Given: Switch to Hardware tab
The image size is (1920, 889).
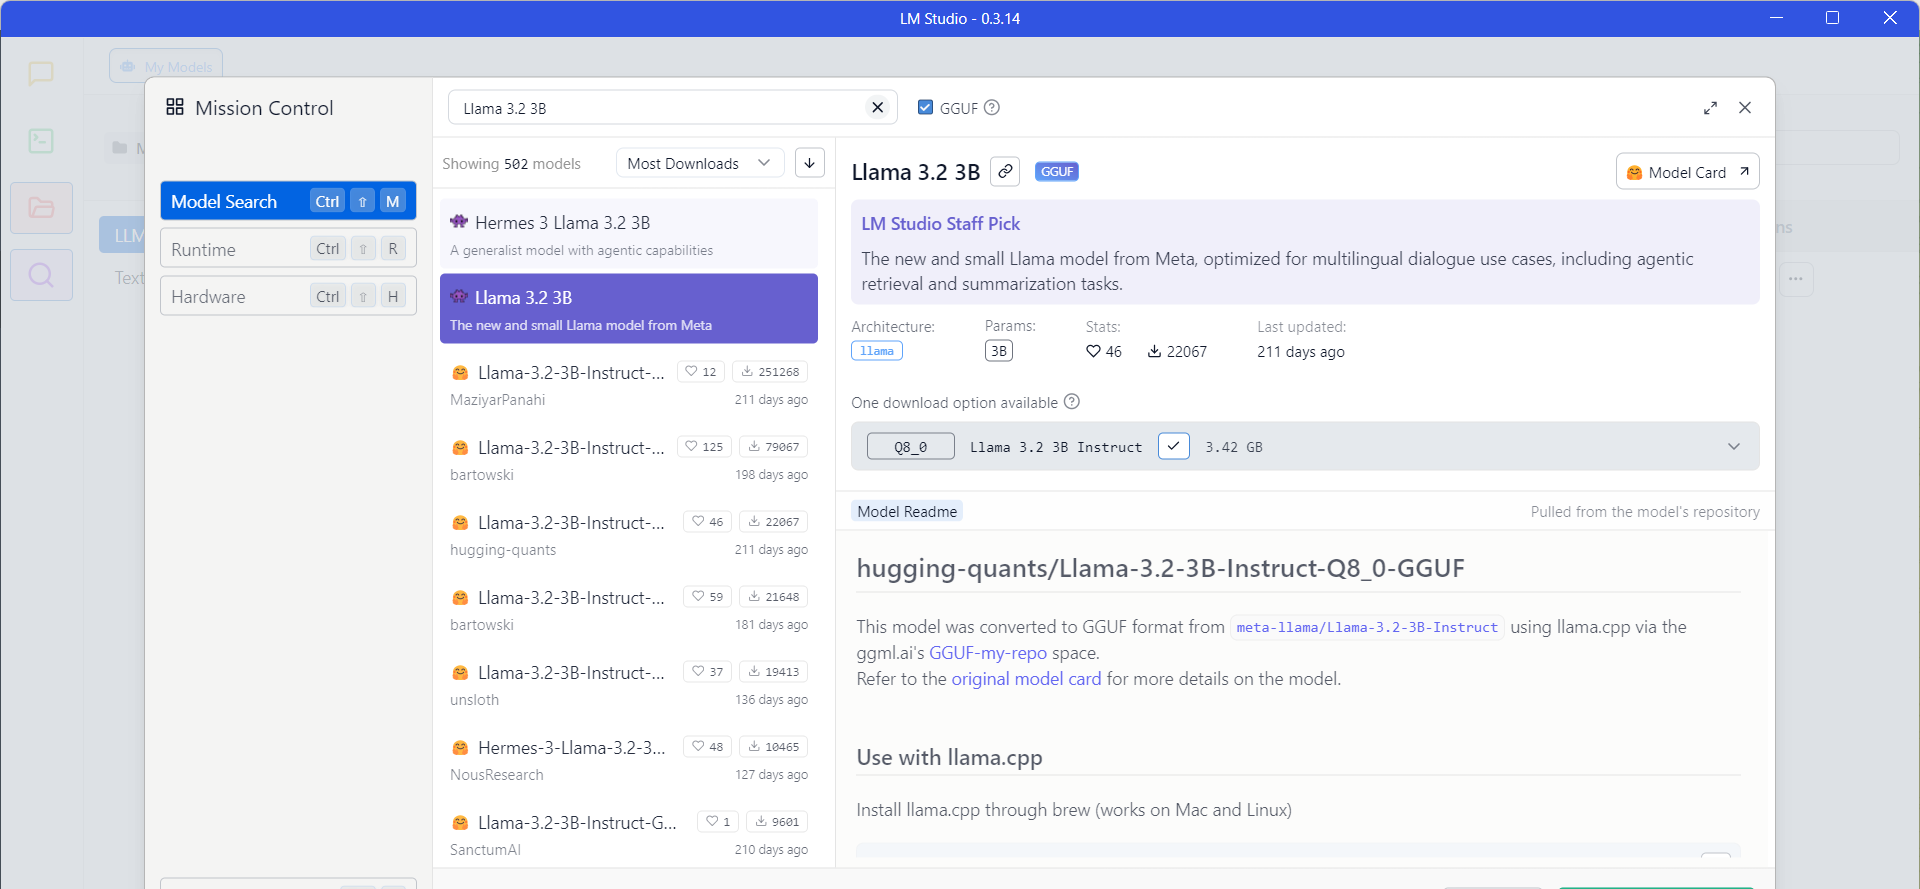Looking at the screenshot, I should [288, 296].
